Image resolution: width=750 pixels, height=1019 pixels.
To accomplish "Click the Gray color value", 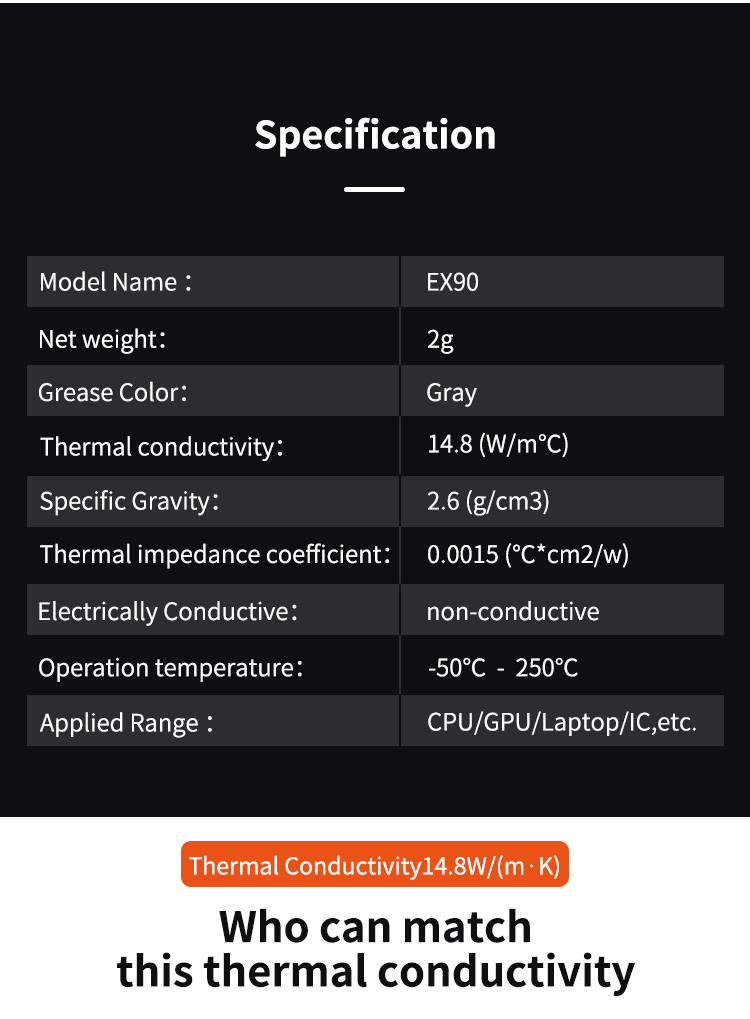I will [x=451, y=393].
